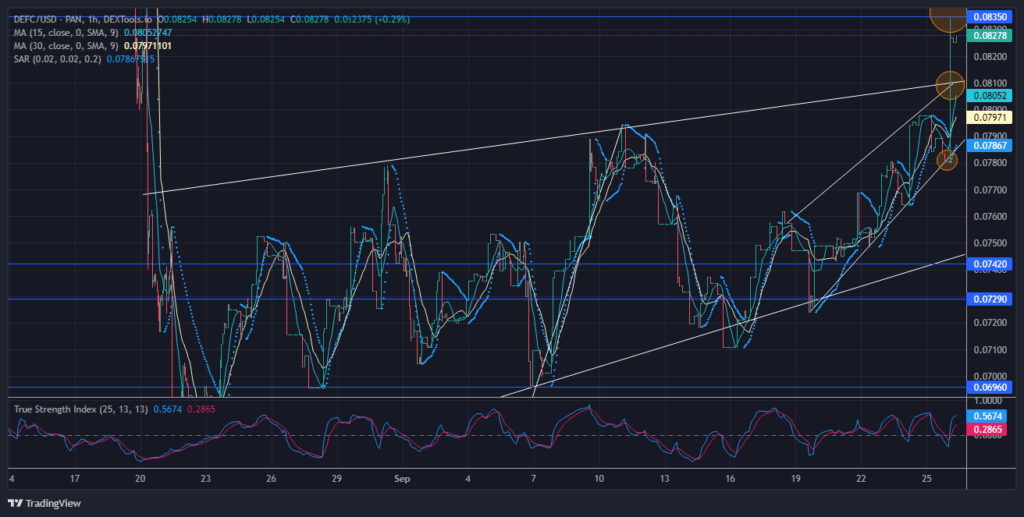Click the 0.5674 TSI scale label
The image size is (1024, 517).
[x=989, y=416]
